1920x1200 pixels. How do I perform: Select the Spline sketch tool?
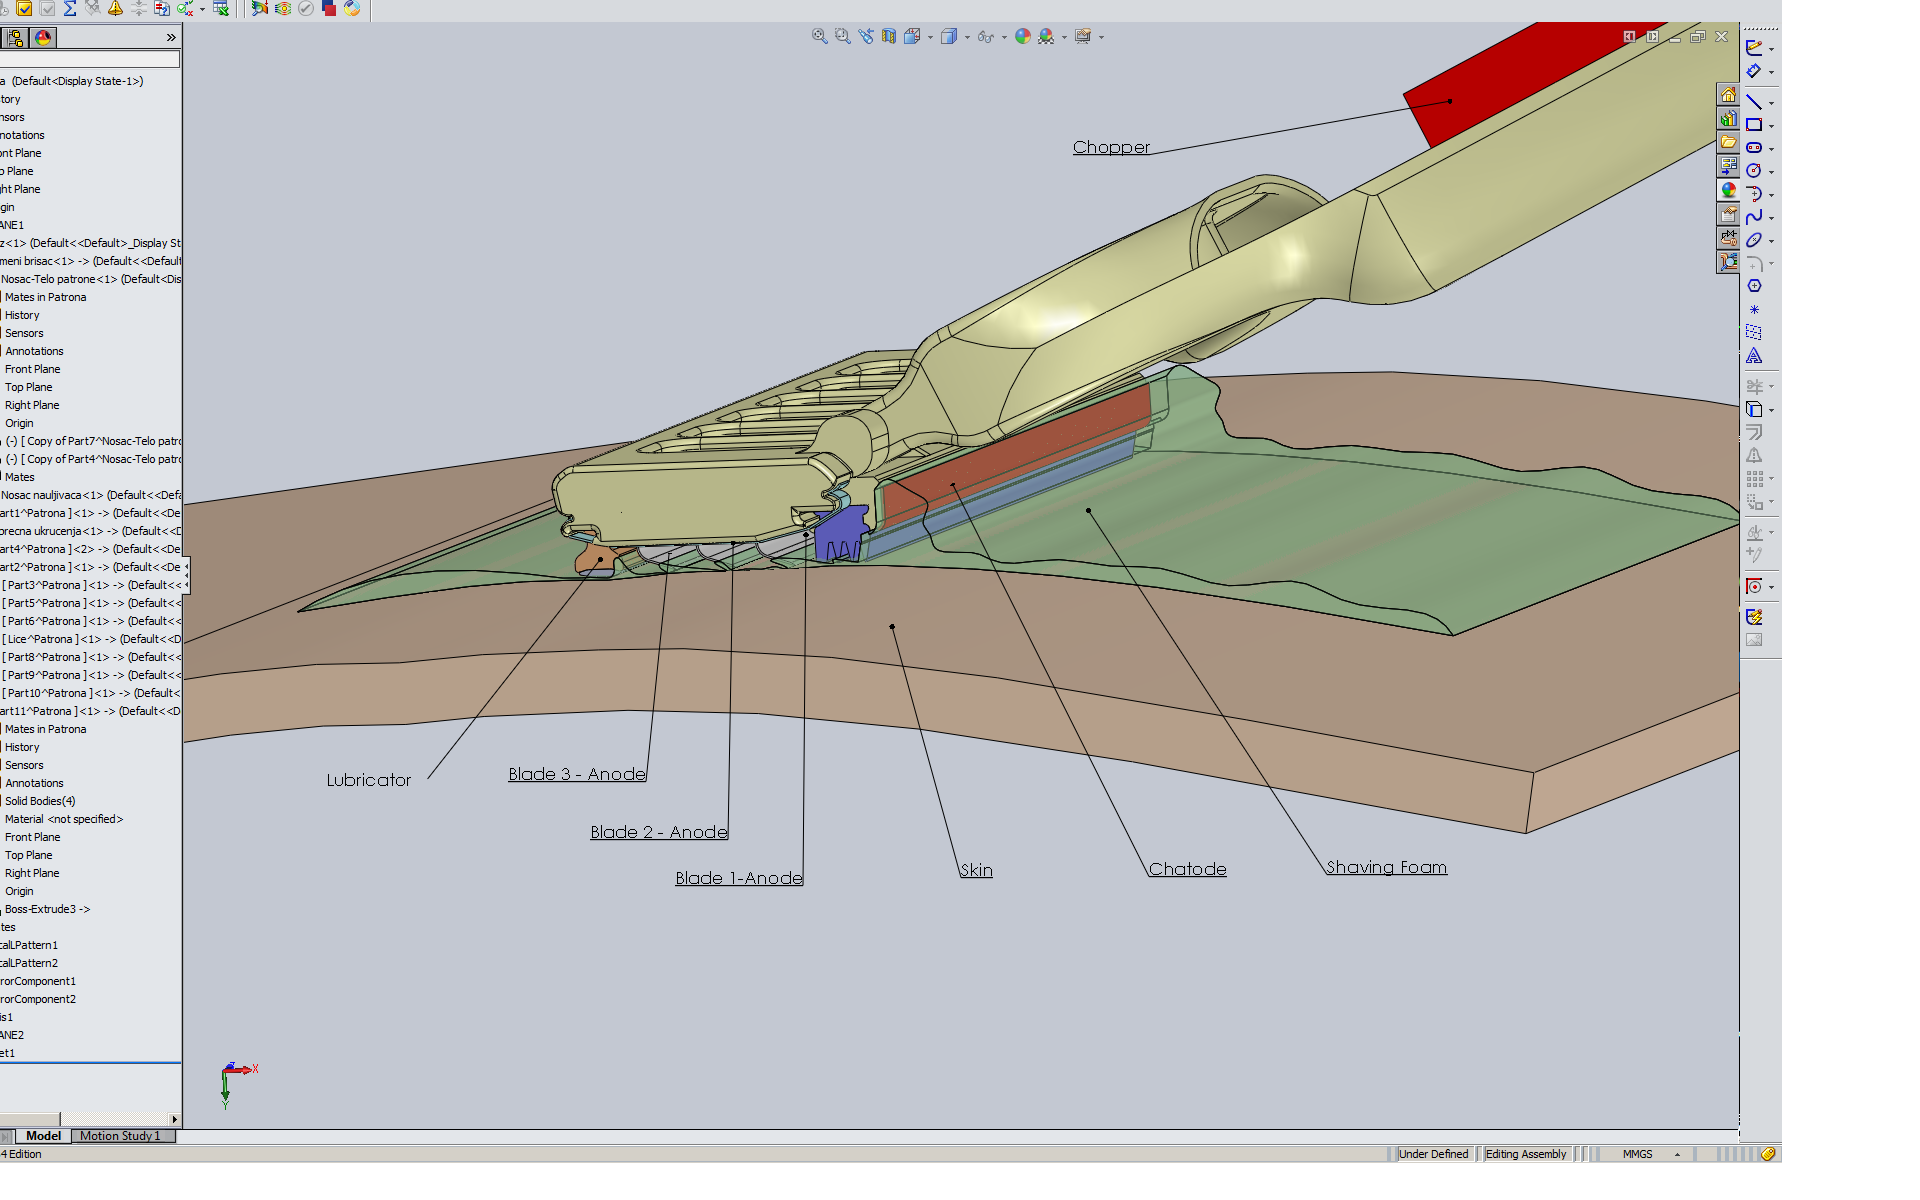point(1754,217)
